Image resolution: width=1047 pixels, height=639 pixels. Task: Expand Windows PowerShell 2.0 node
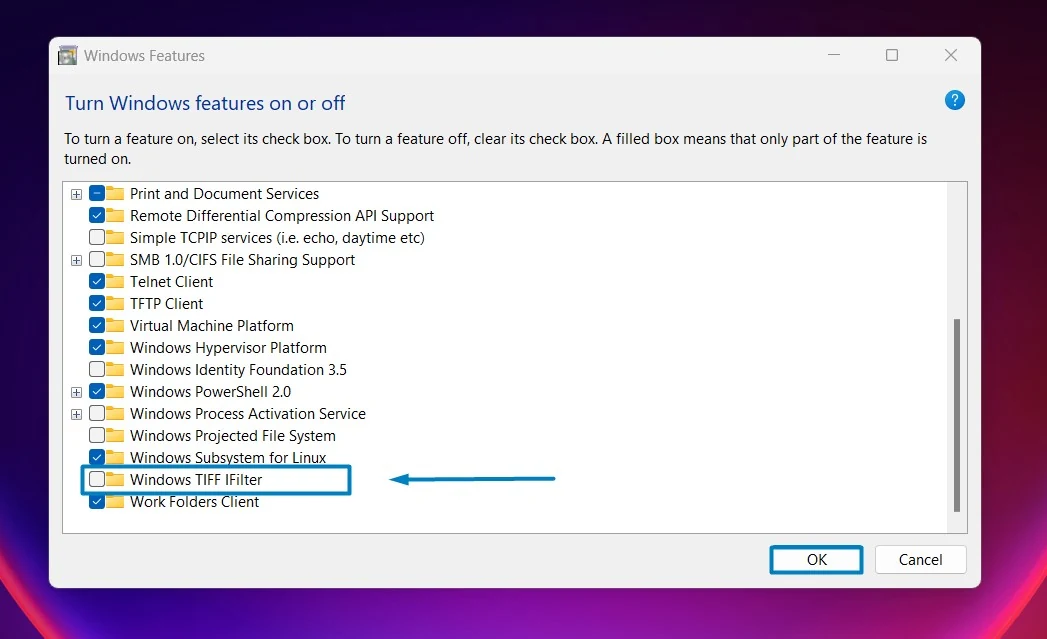(x=76, y=393)
